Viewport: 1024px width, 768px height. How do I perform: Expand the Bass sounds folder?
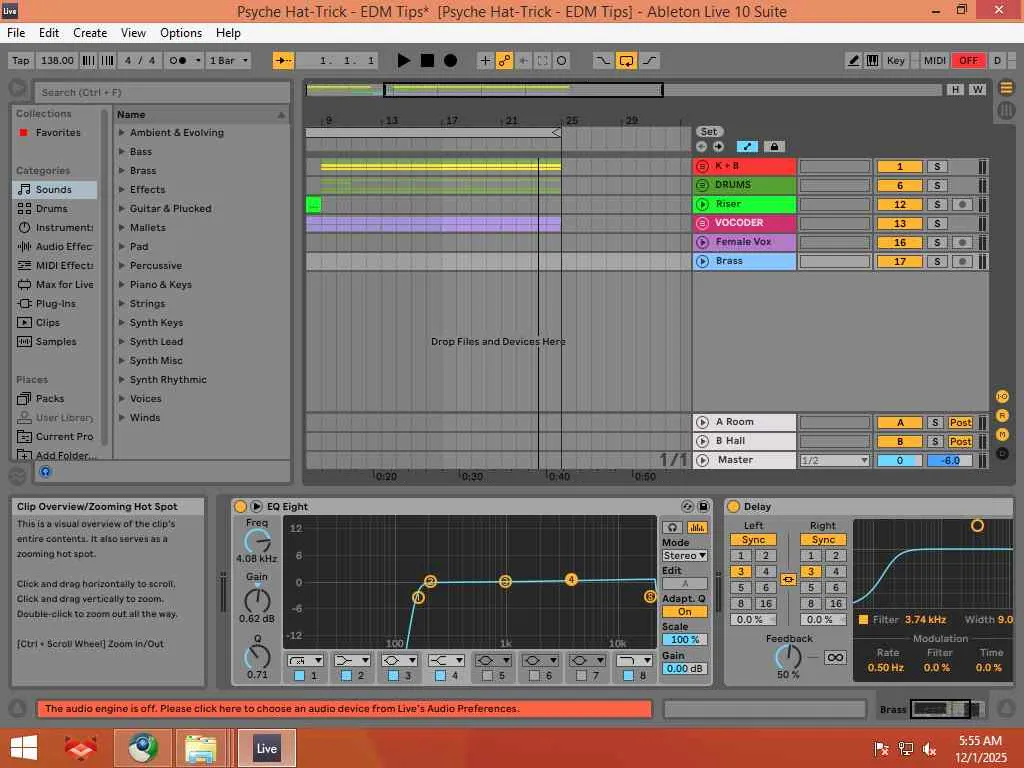pyautogui.click(x=121, y=151)
